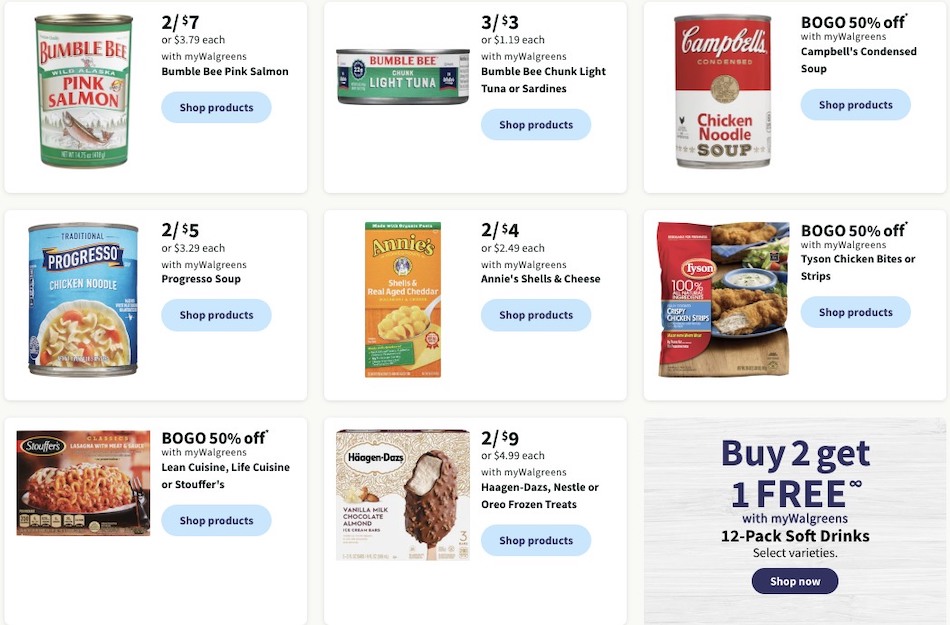Click Shop products for Tyson Chicken Bites or Strips
This screenshot has height=625, width=950.
pos(856,312)
